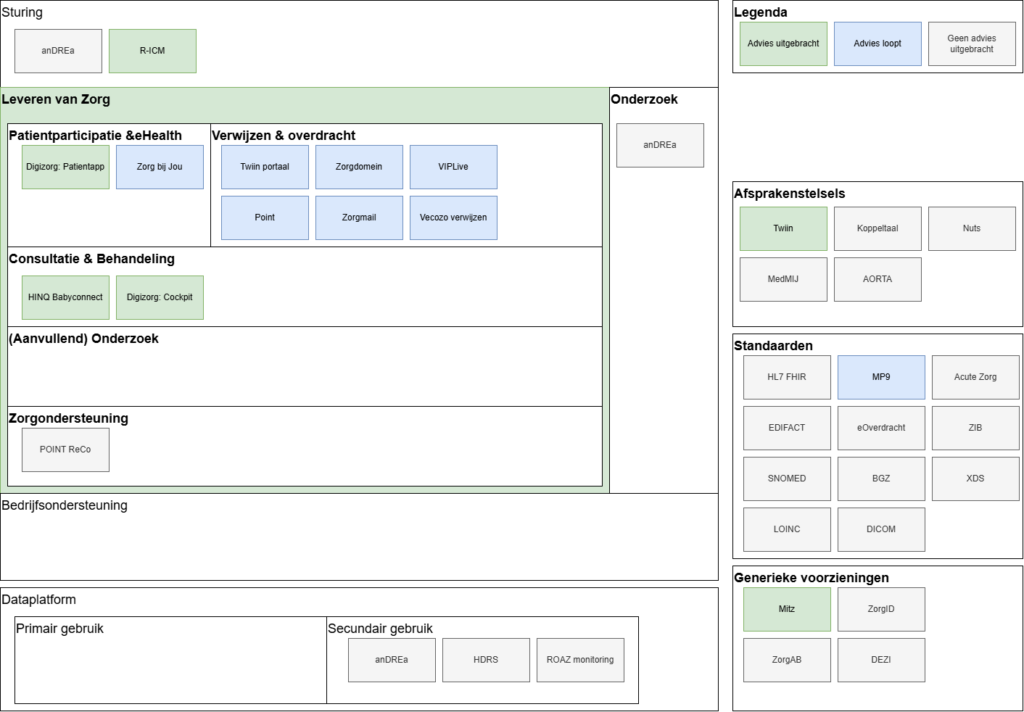Select the Consultatie & Behandeling heading
Viewport: 1024px width, 712px height.
click(x=91, y=259)
